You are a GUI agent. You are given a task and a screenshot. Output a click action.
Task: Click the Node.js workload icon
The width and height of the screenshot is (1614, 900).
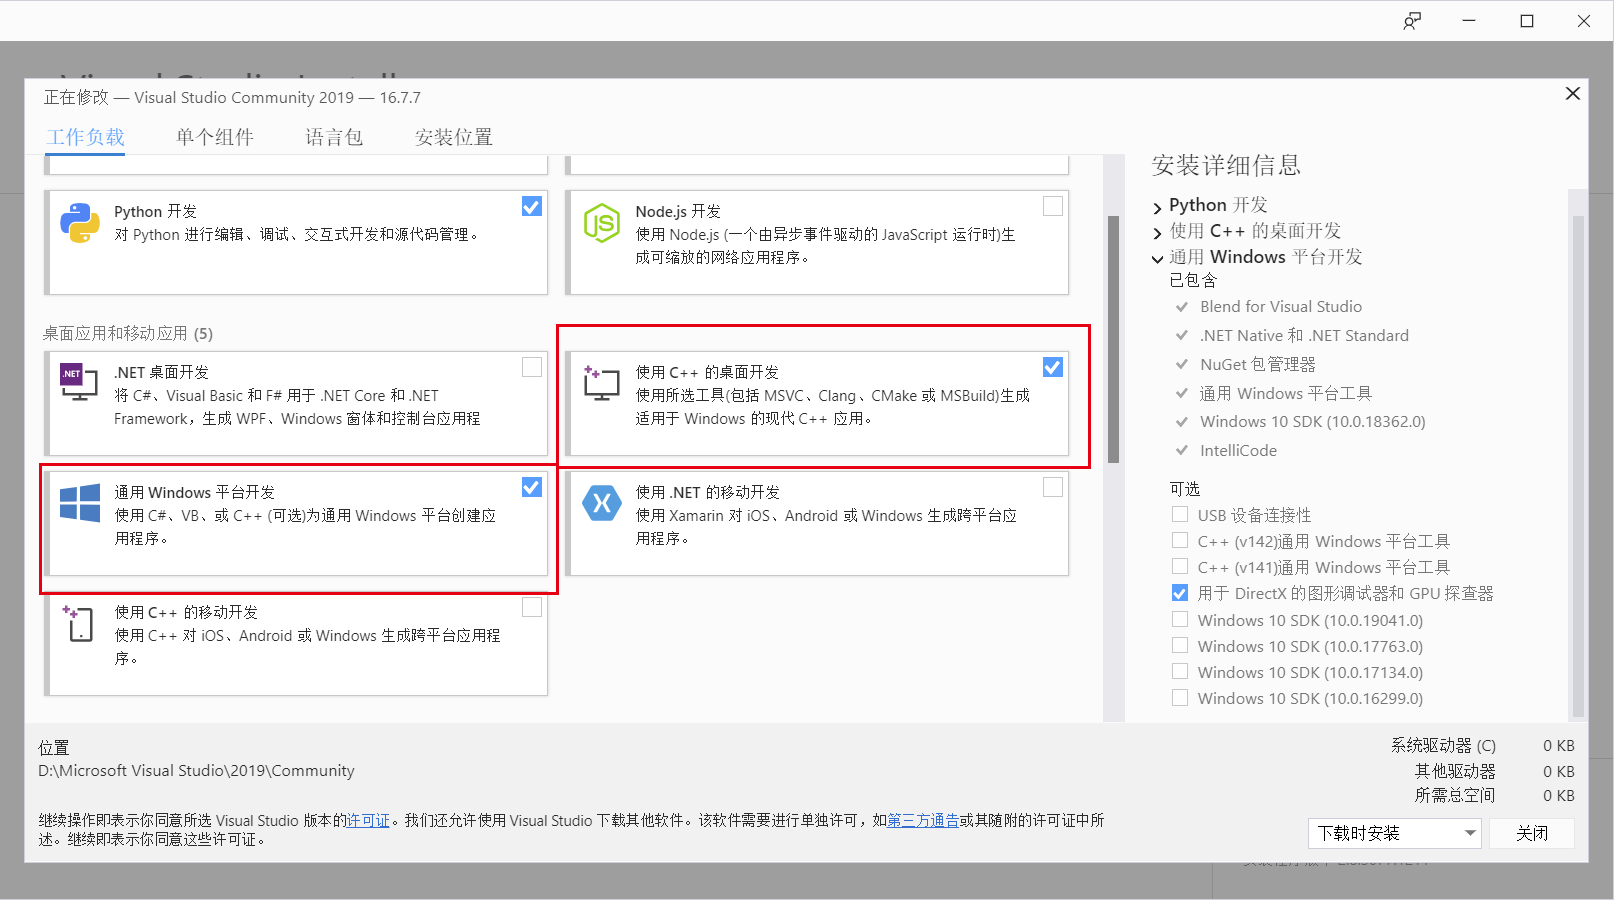coord(602,223)
